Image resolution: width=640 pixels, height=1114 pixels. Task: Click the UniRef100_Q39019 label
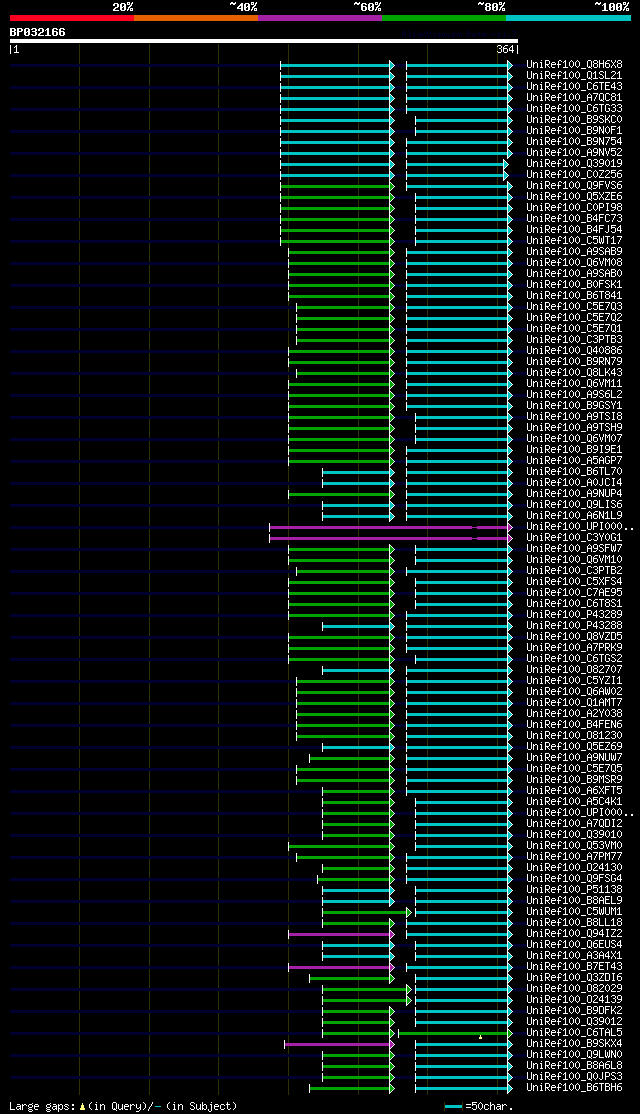[575, 163]
